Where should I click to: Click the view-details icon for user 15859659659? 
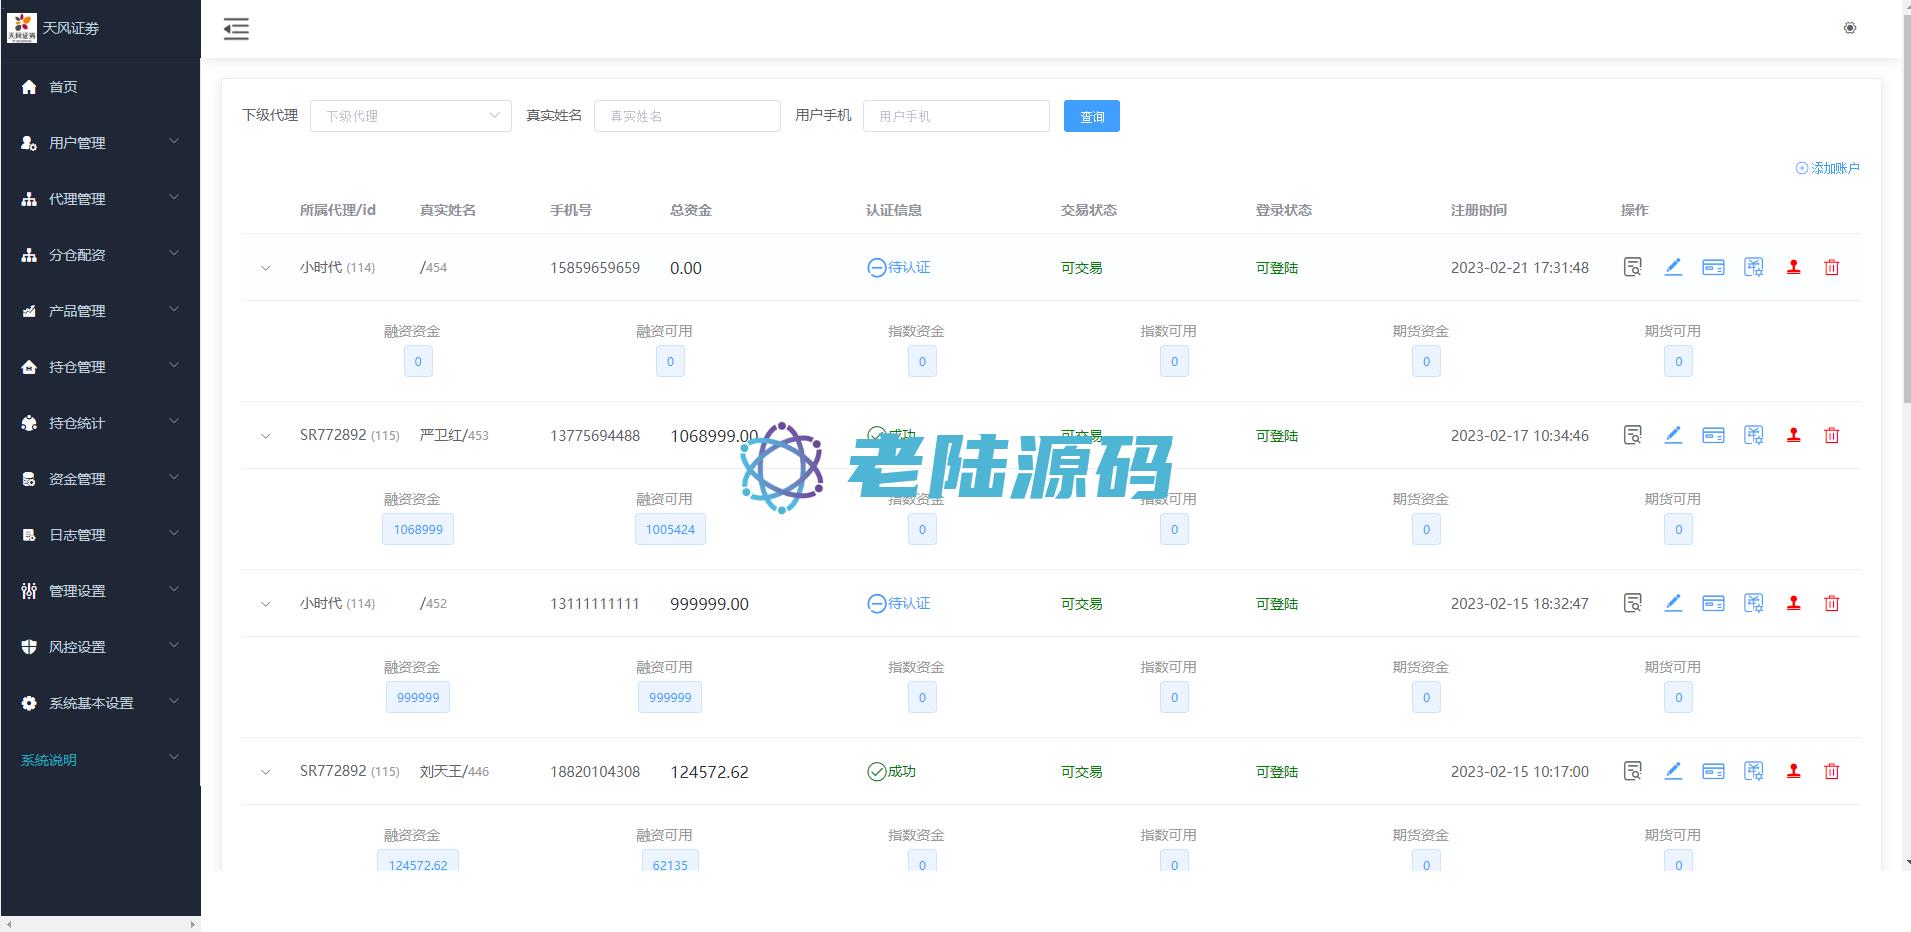click(x=1632, y=267)
